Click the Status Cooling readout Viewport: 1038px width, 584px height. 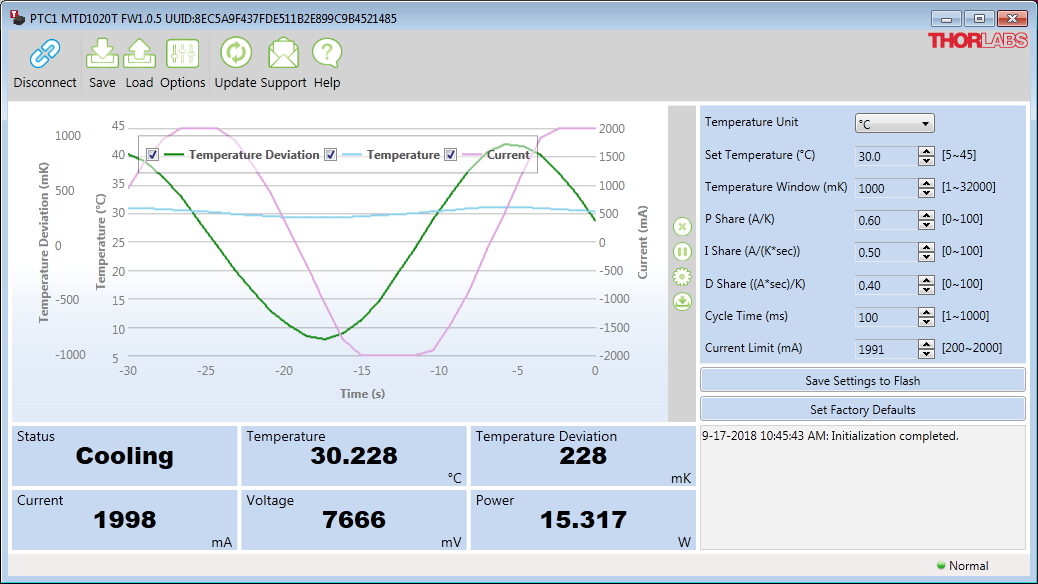(124, 456)
